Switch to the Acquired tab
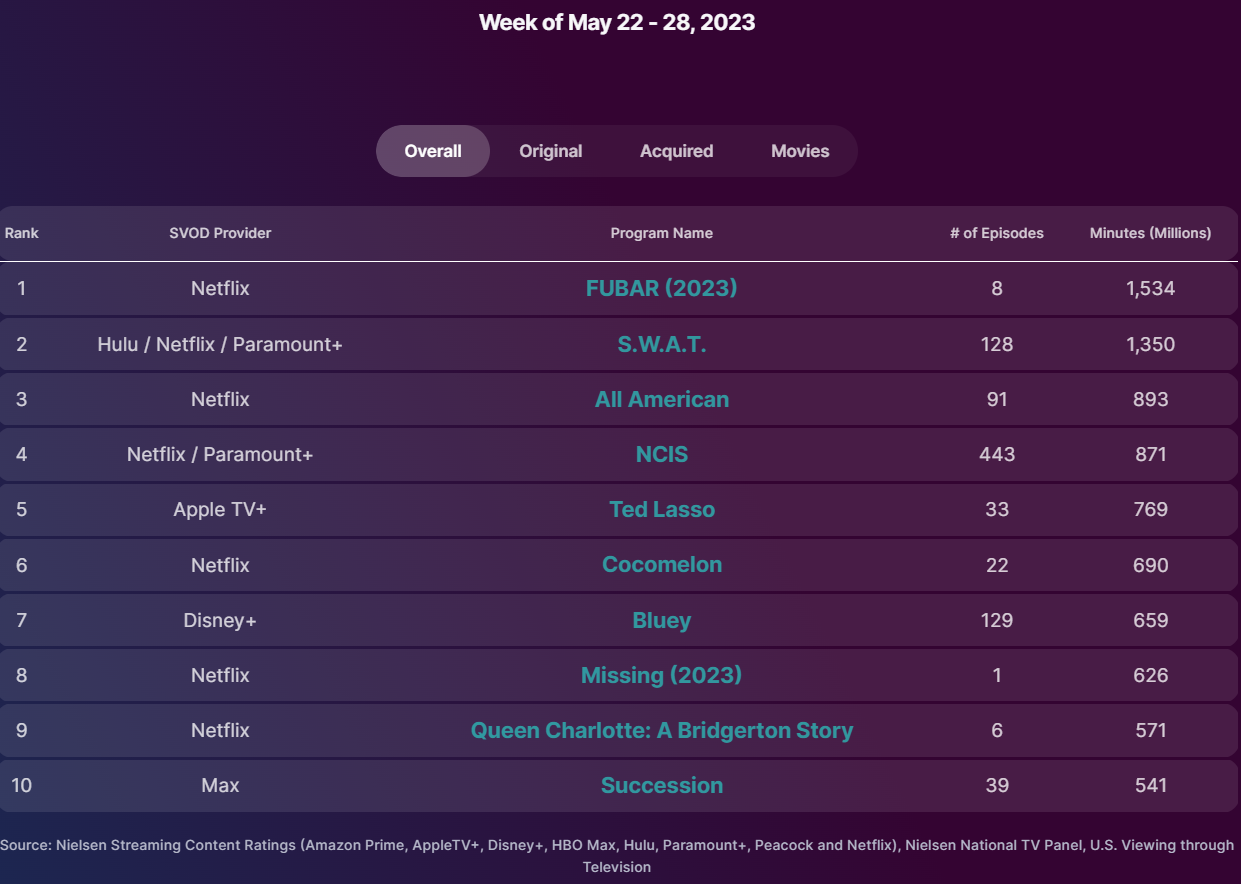Screen dimensions: 1241x884 click(676, 150)
